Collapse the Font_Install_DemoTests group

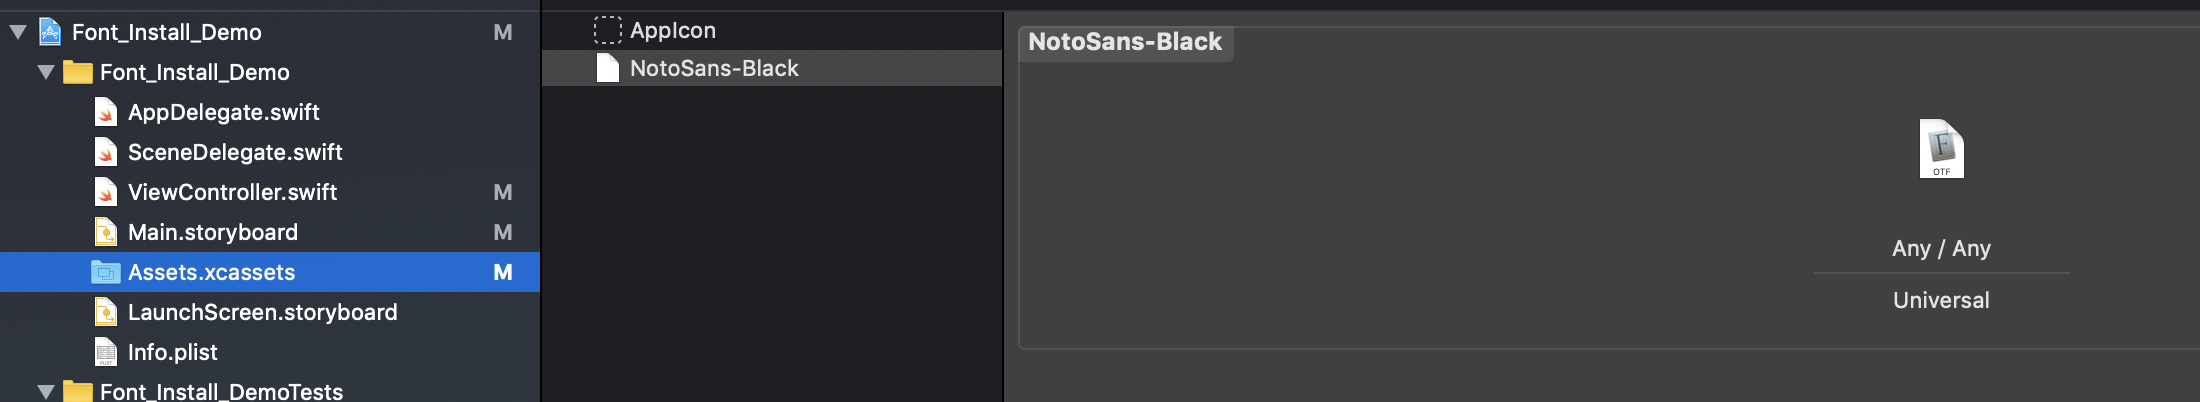(x=46, y=391)
